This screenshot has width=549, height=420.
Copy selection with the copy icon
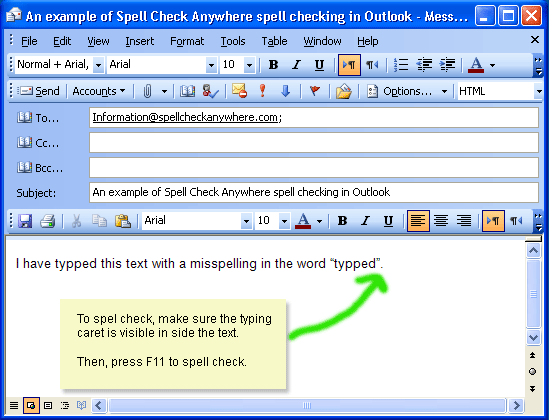[99, 221]
